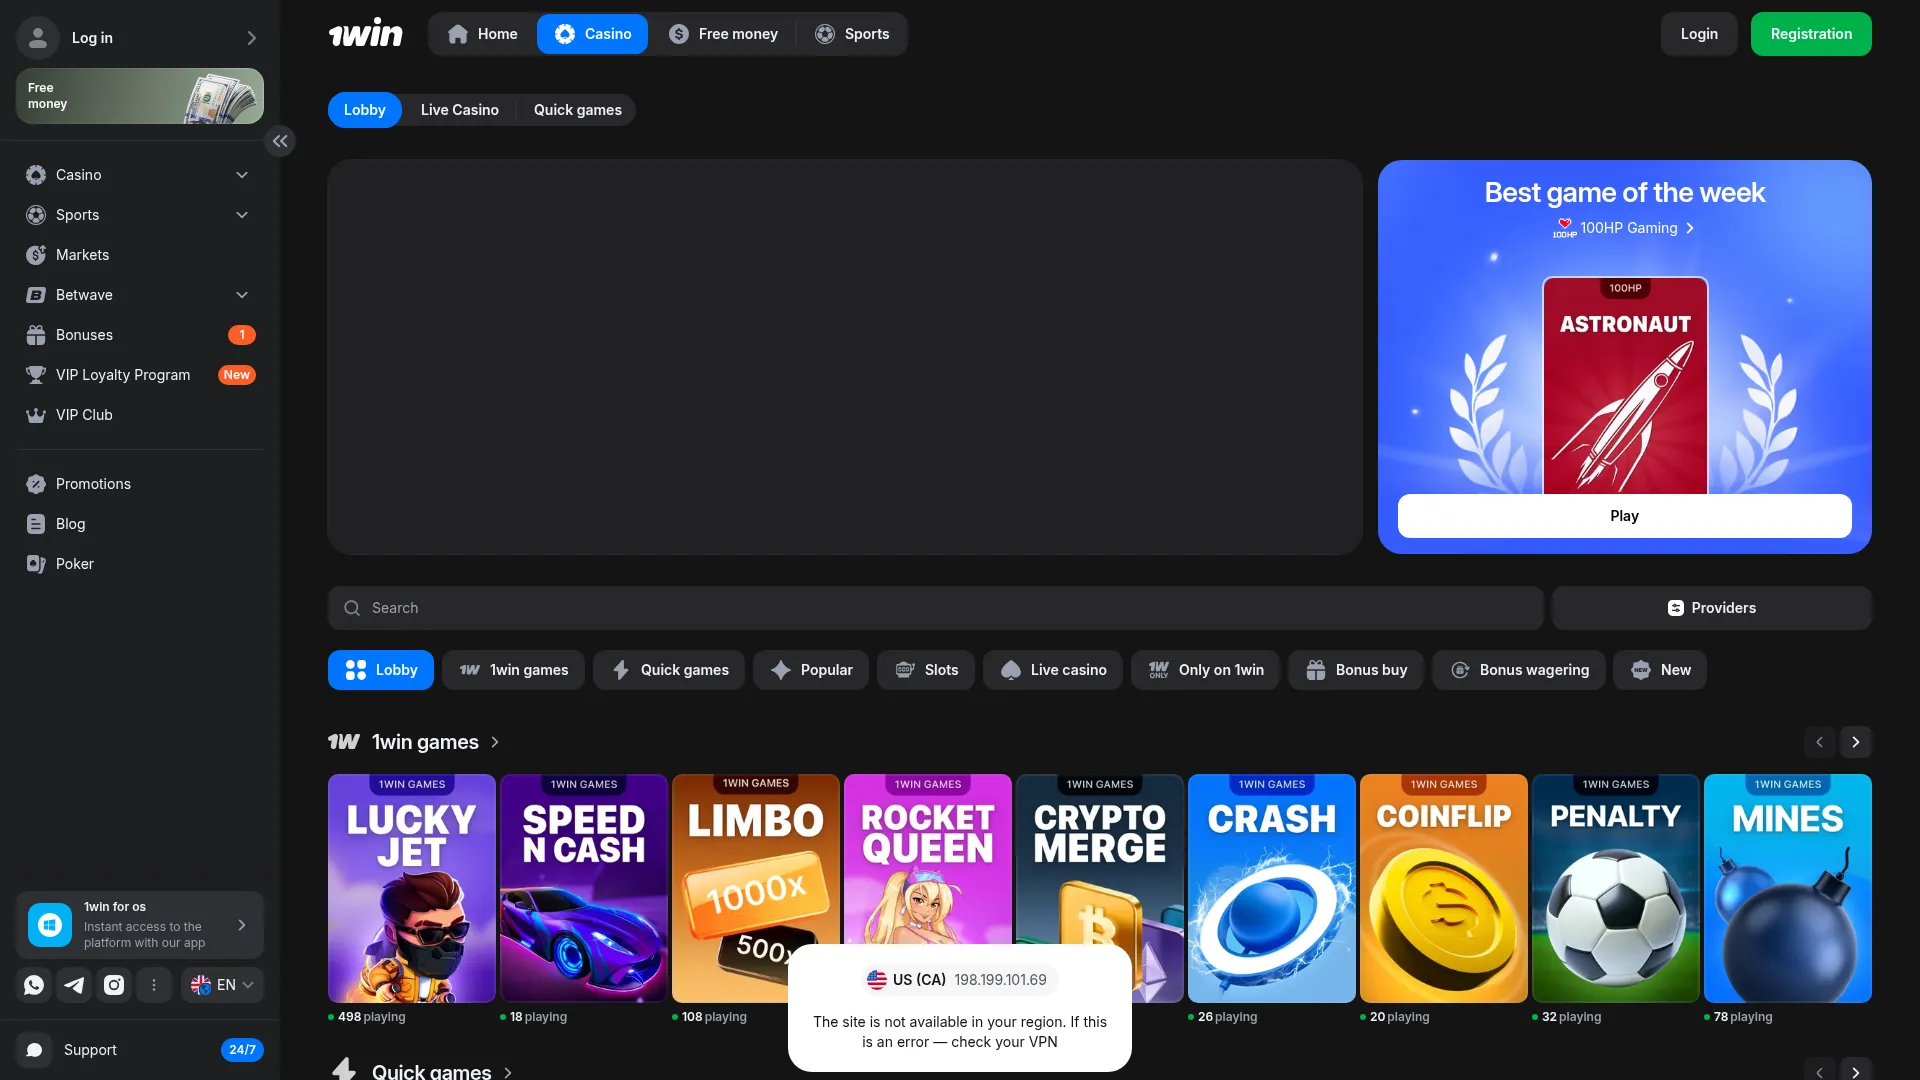Expand the Sports sidebar section
The height and width of the screenshot is (1080, 1920).
coord(242,215)
